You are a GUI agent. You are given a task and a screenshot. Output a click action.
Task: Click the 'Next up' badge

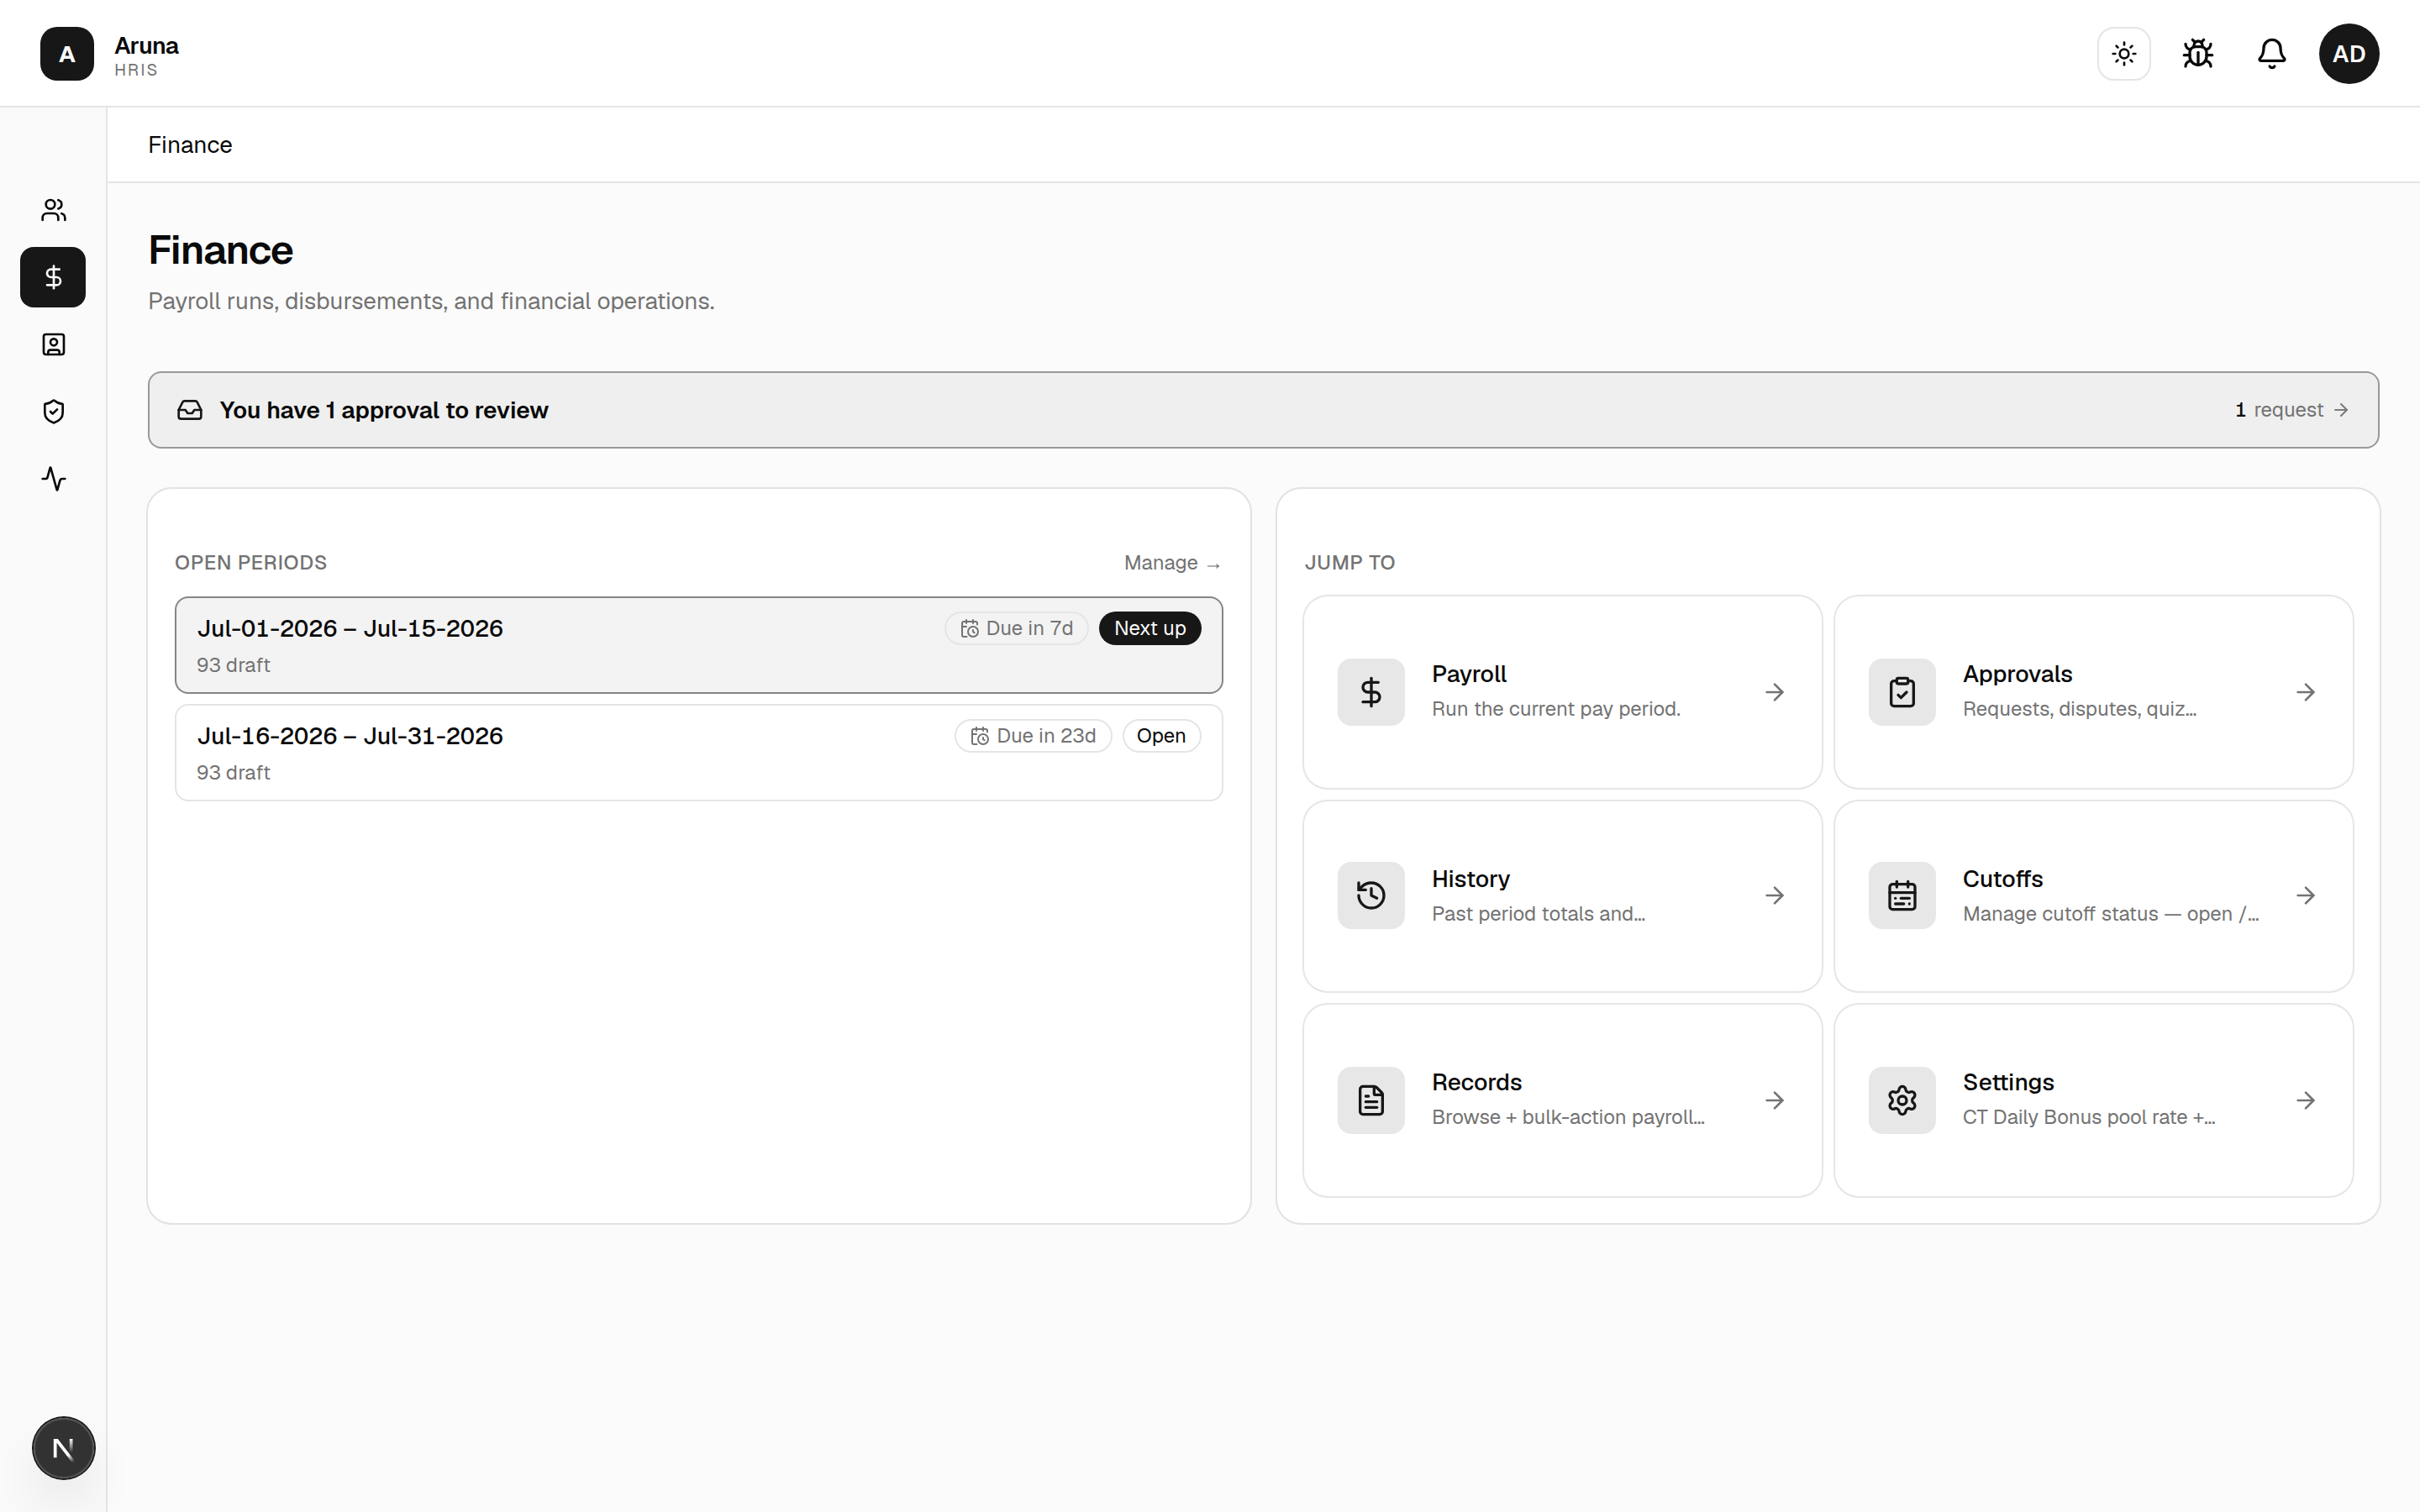(1150, 628)
